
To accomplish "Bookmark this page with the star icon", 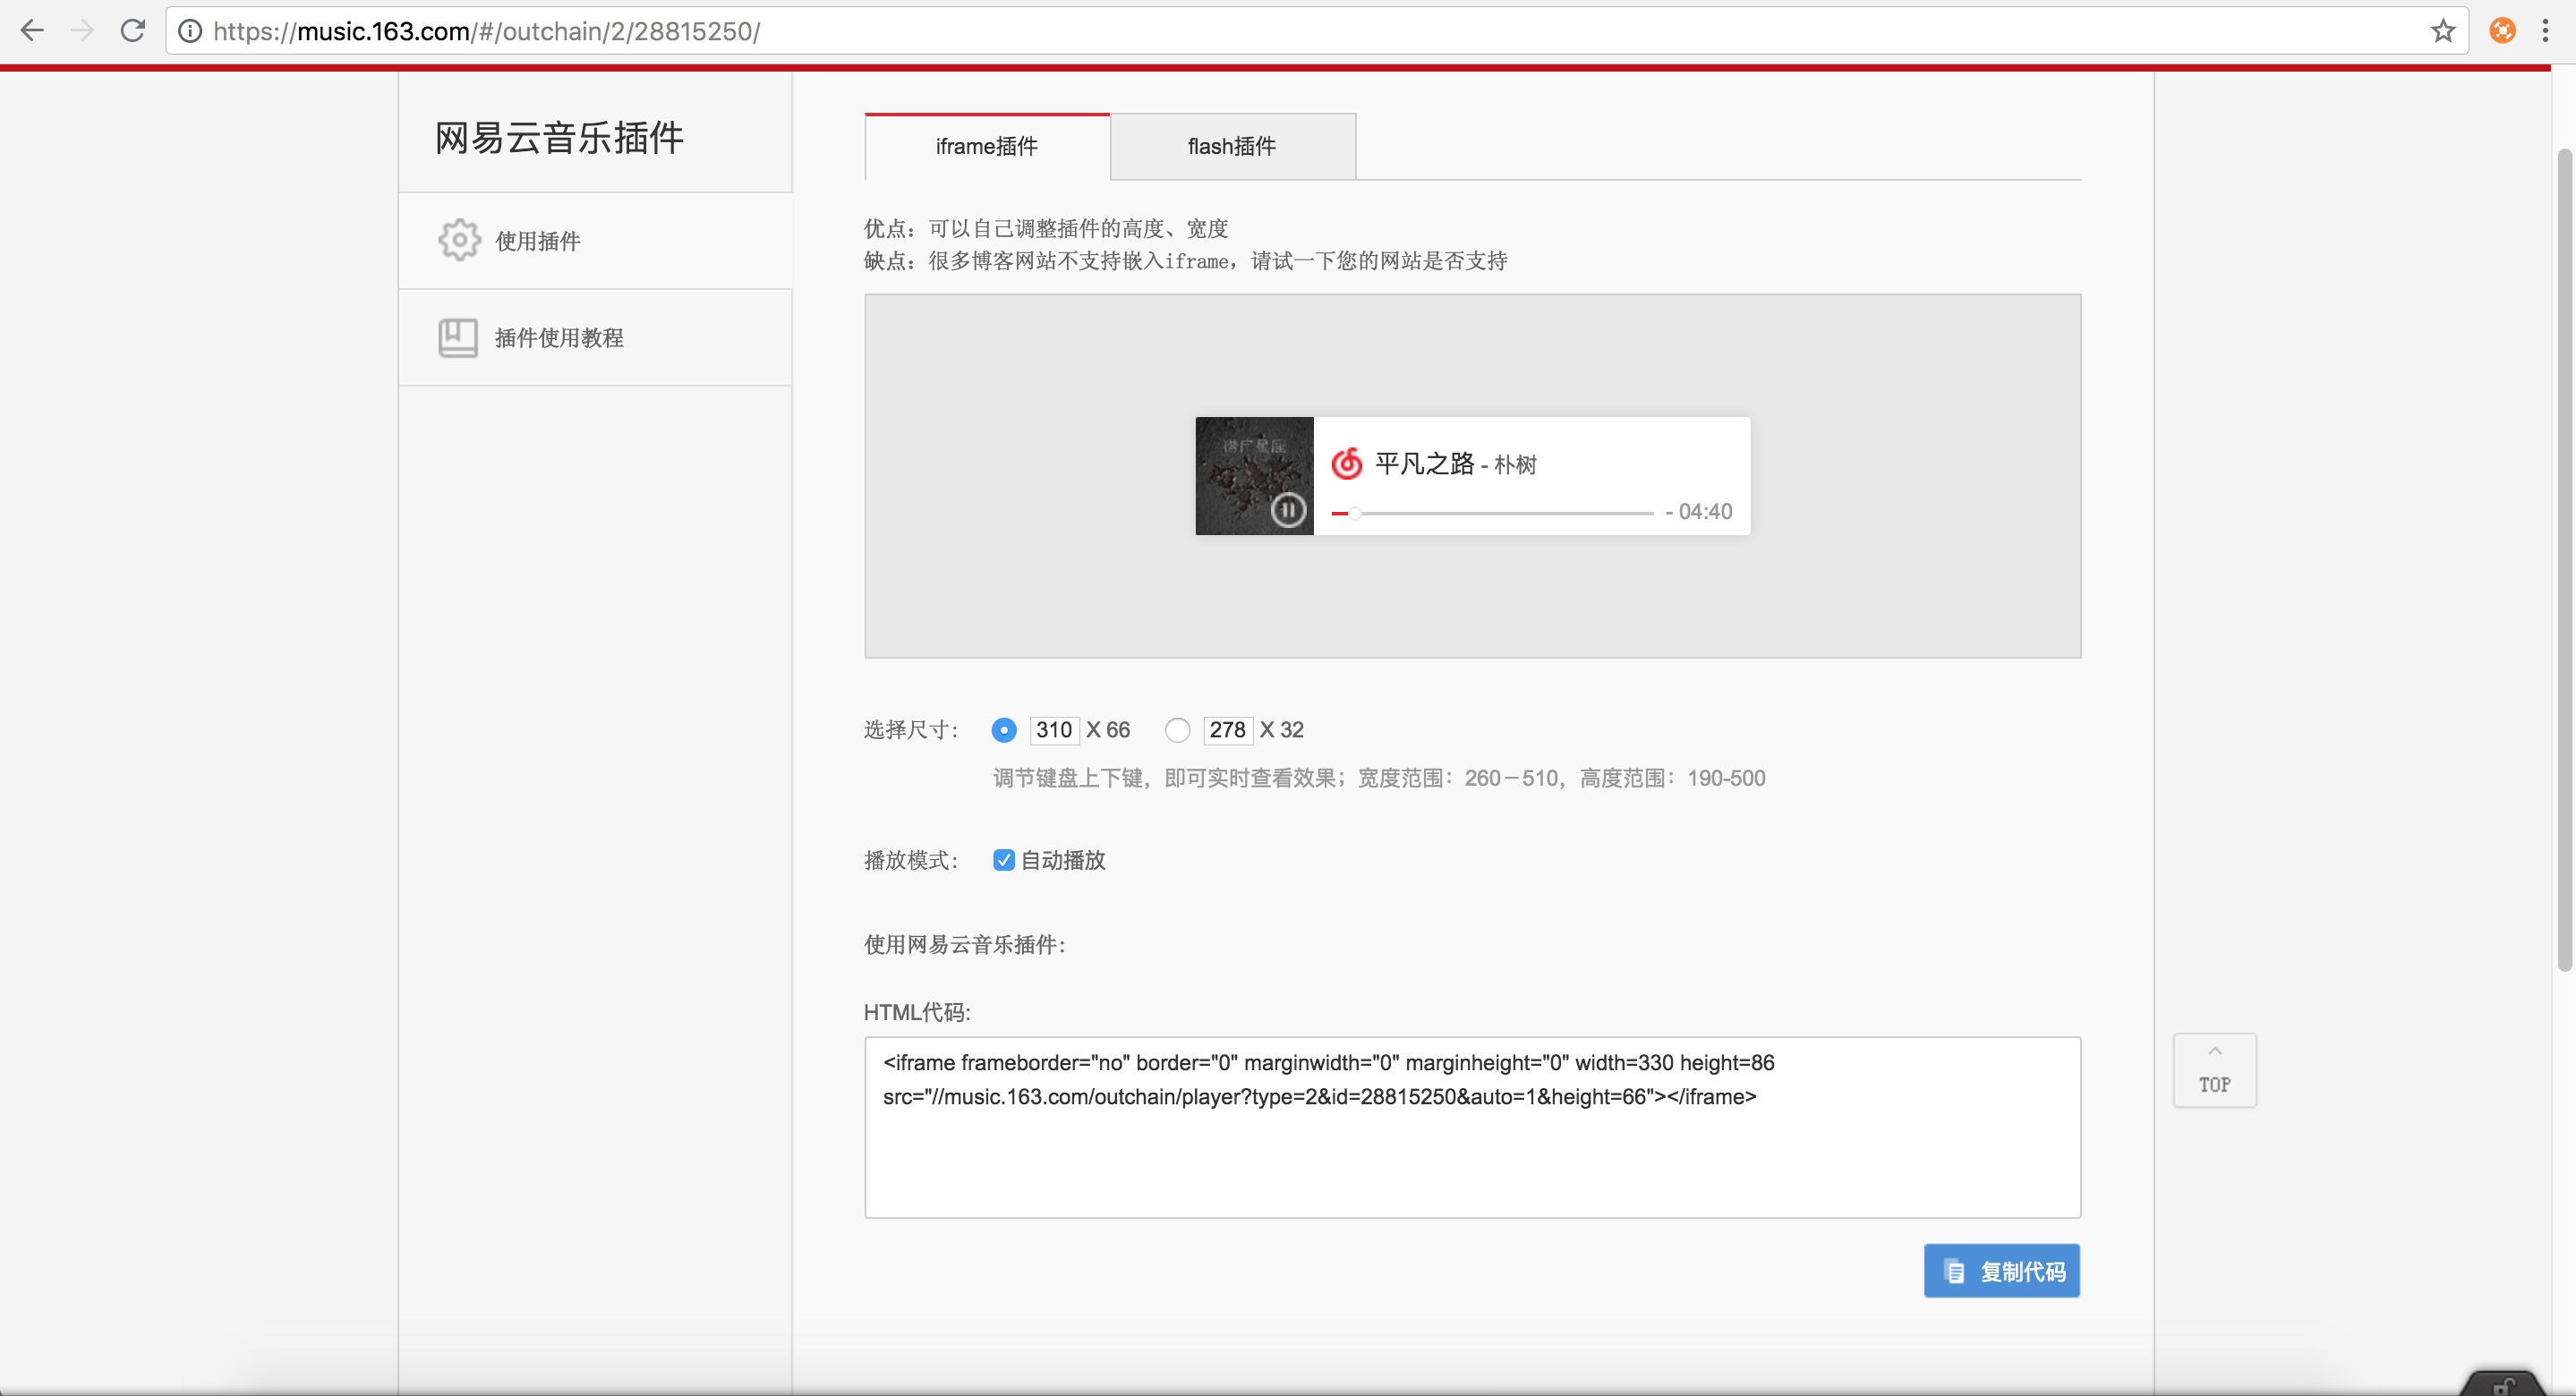I will (2443, 31).
